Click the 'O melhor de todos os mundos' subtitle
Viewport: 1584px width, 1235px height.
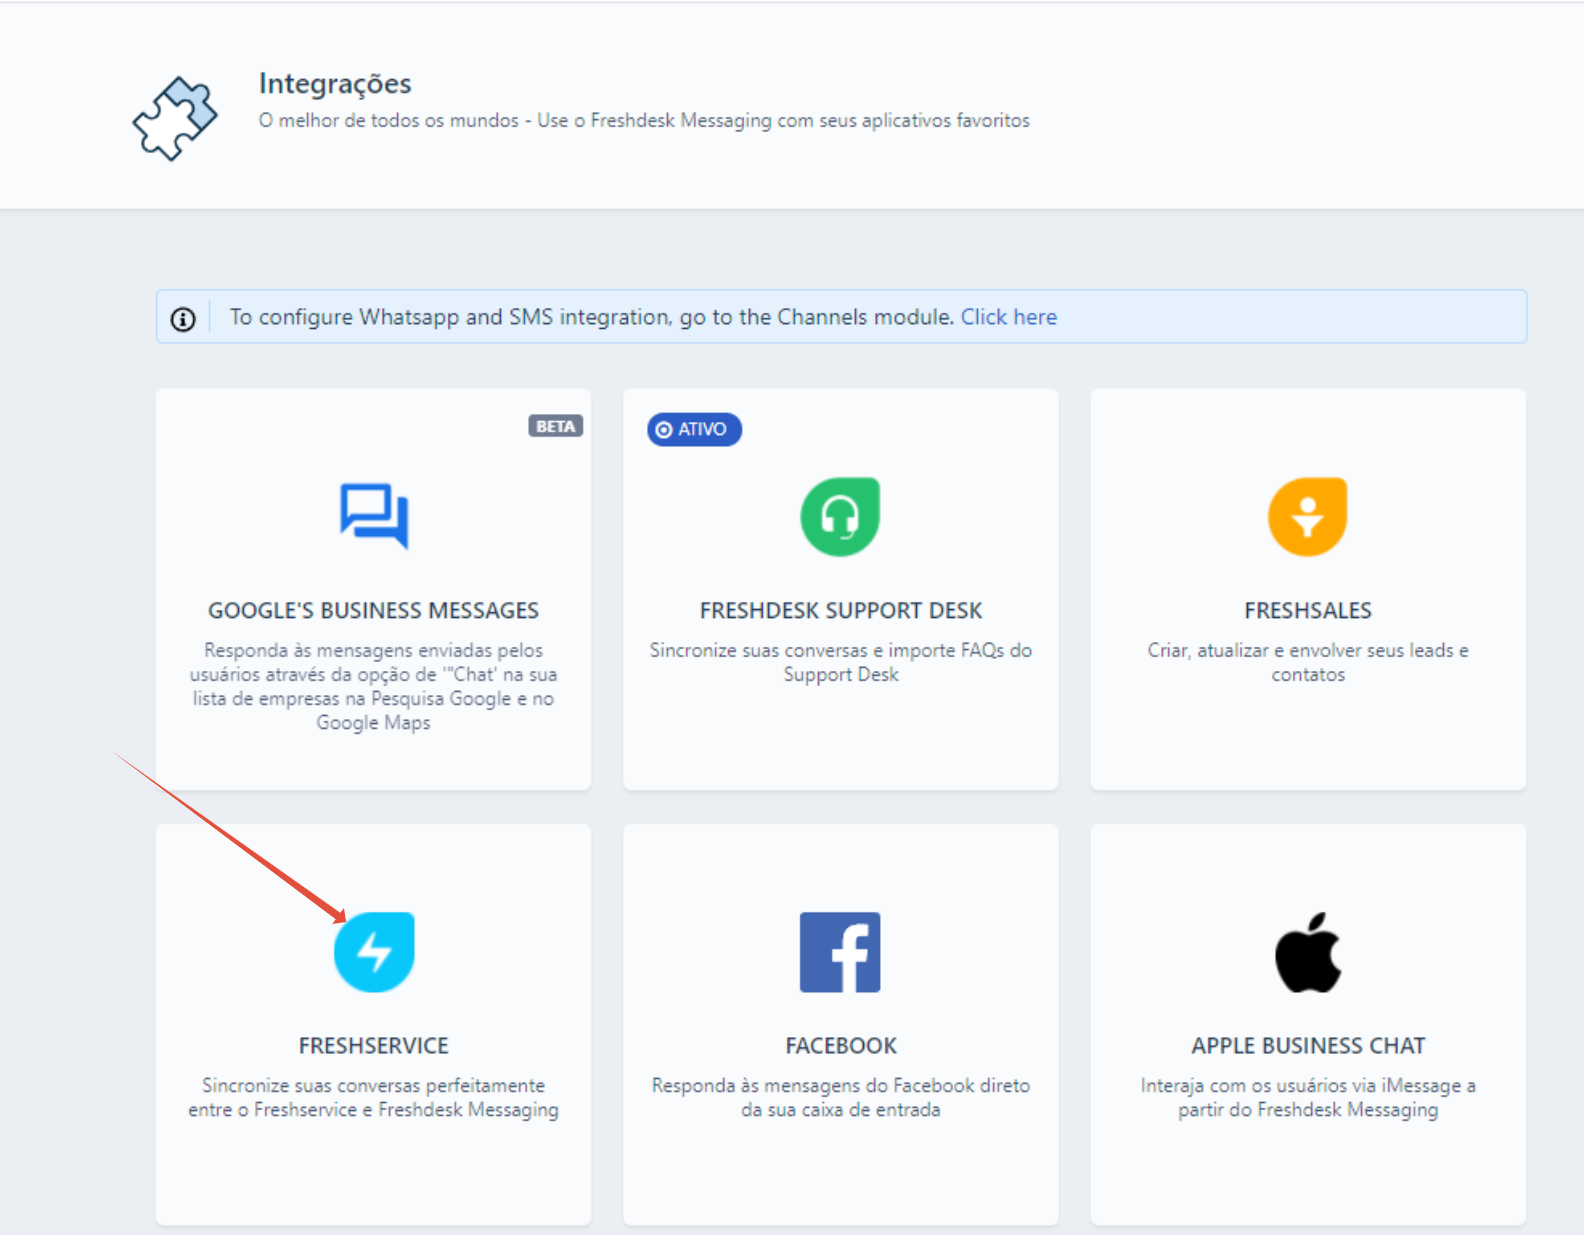point(644,120)
